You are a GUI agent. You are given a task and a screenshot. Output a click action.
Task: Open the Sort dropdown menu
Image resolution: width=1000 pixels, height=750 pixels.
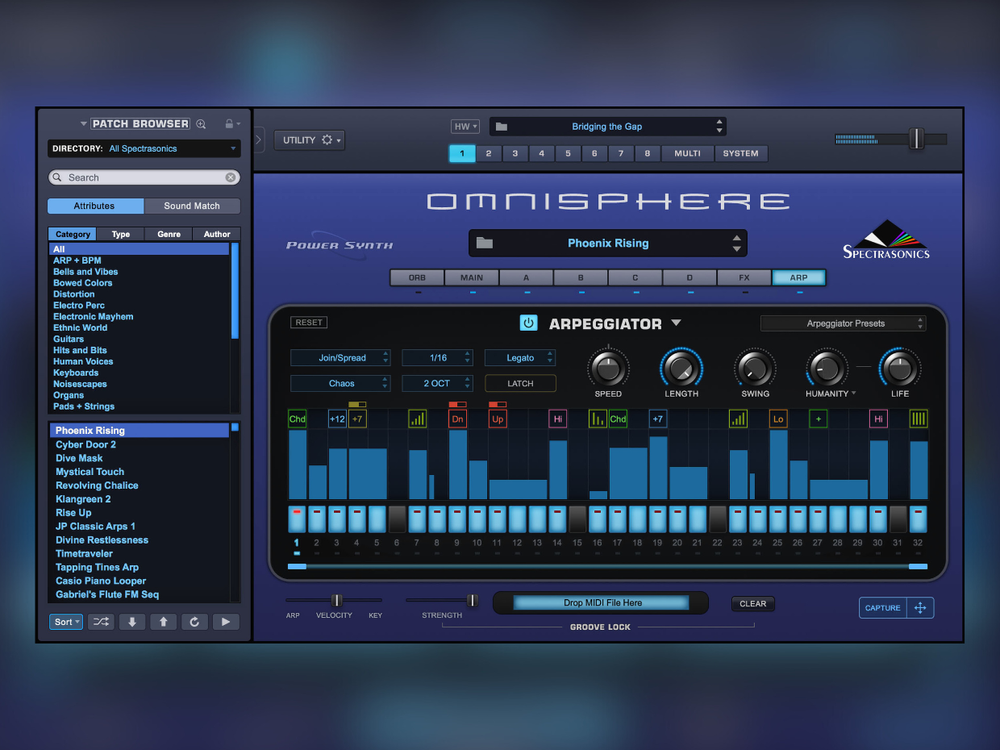pyautogui.click(x=66, y=622)
